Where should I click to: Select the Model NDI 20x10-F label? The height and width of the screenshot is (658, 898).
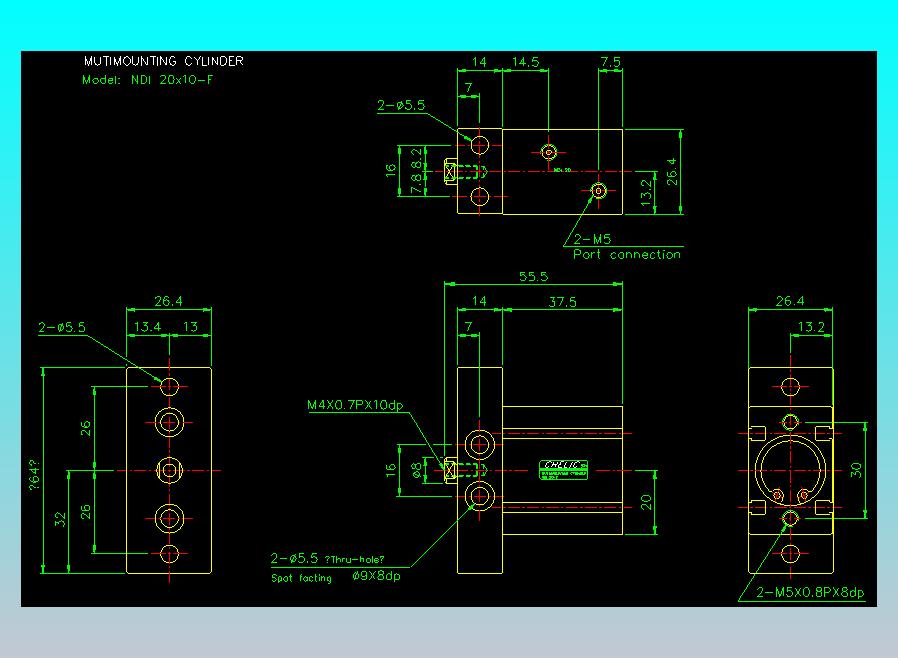click(147, 79)
